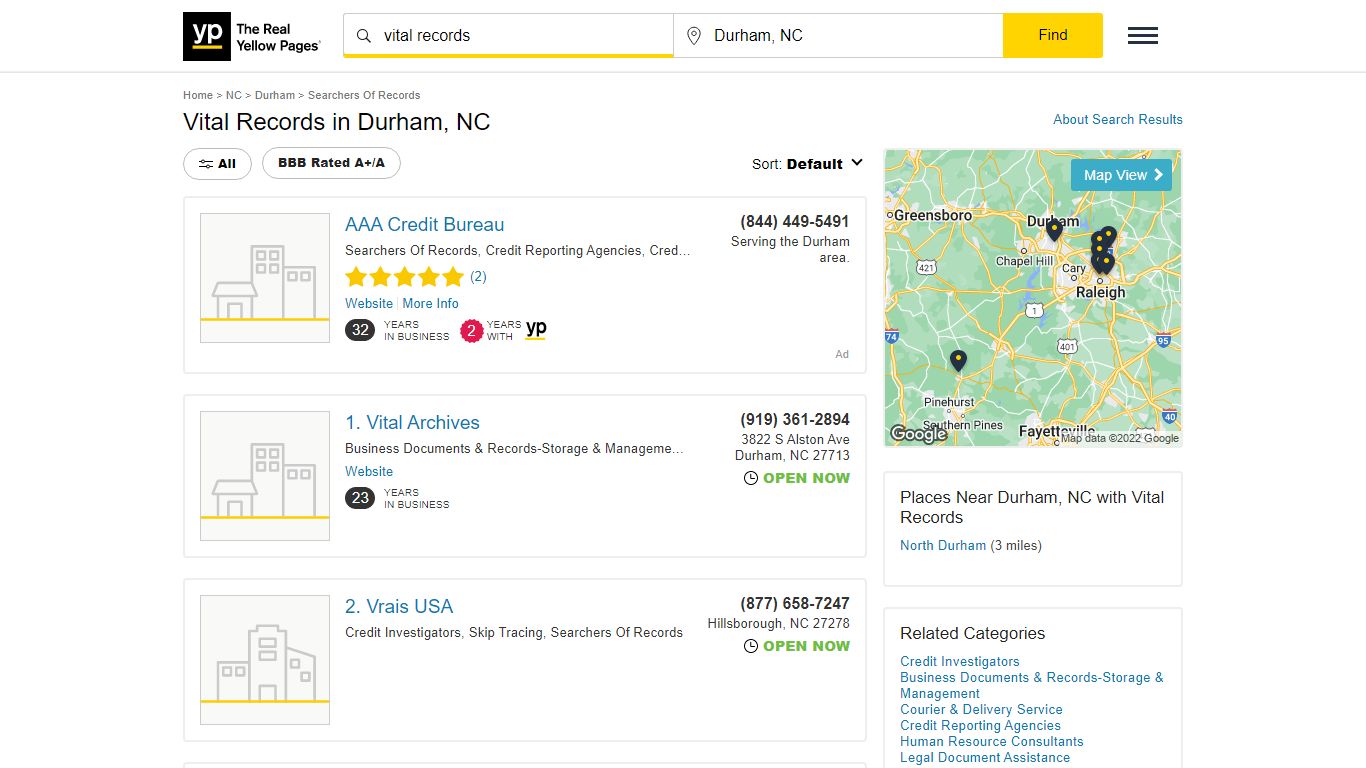Go to Durham breadcrumb

point(275,95)
